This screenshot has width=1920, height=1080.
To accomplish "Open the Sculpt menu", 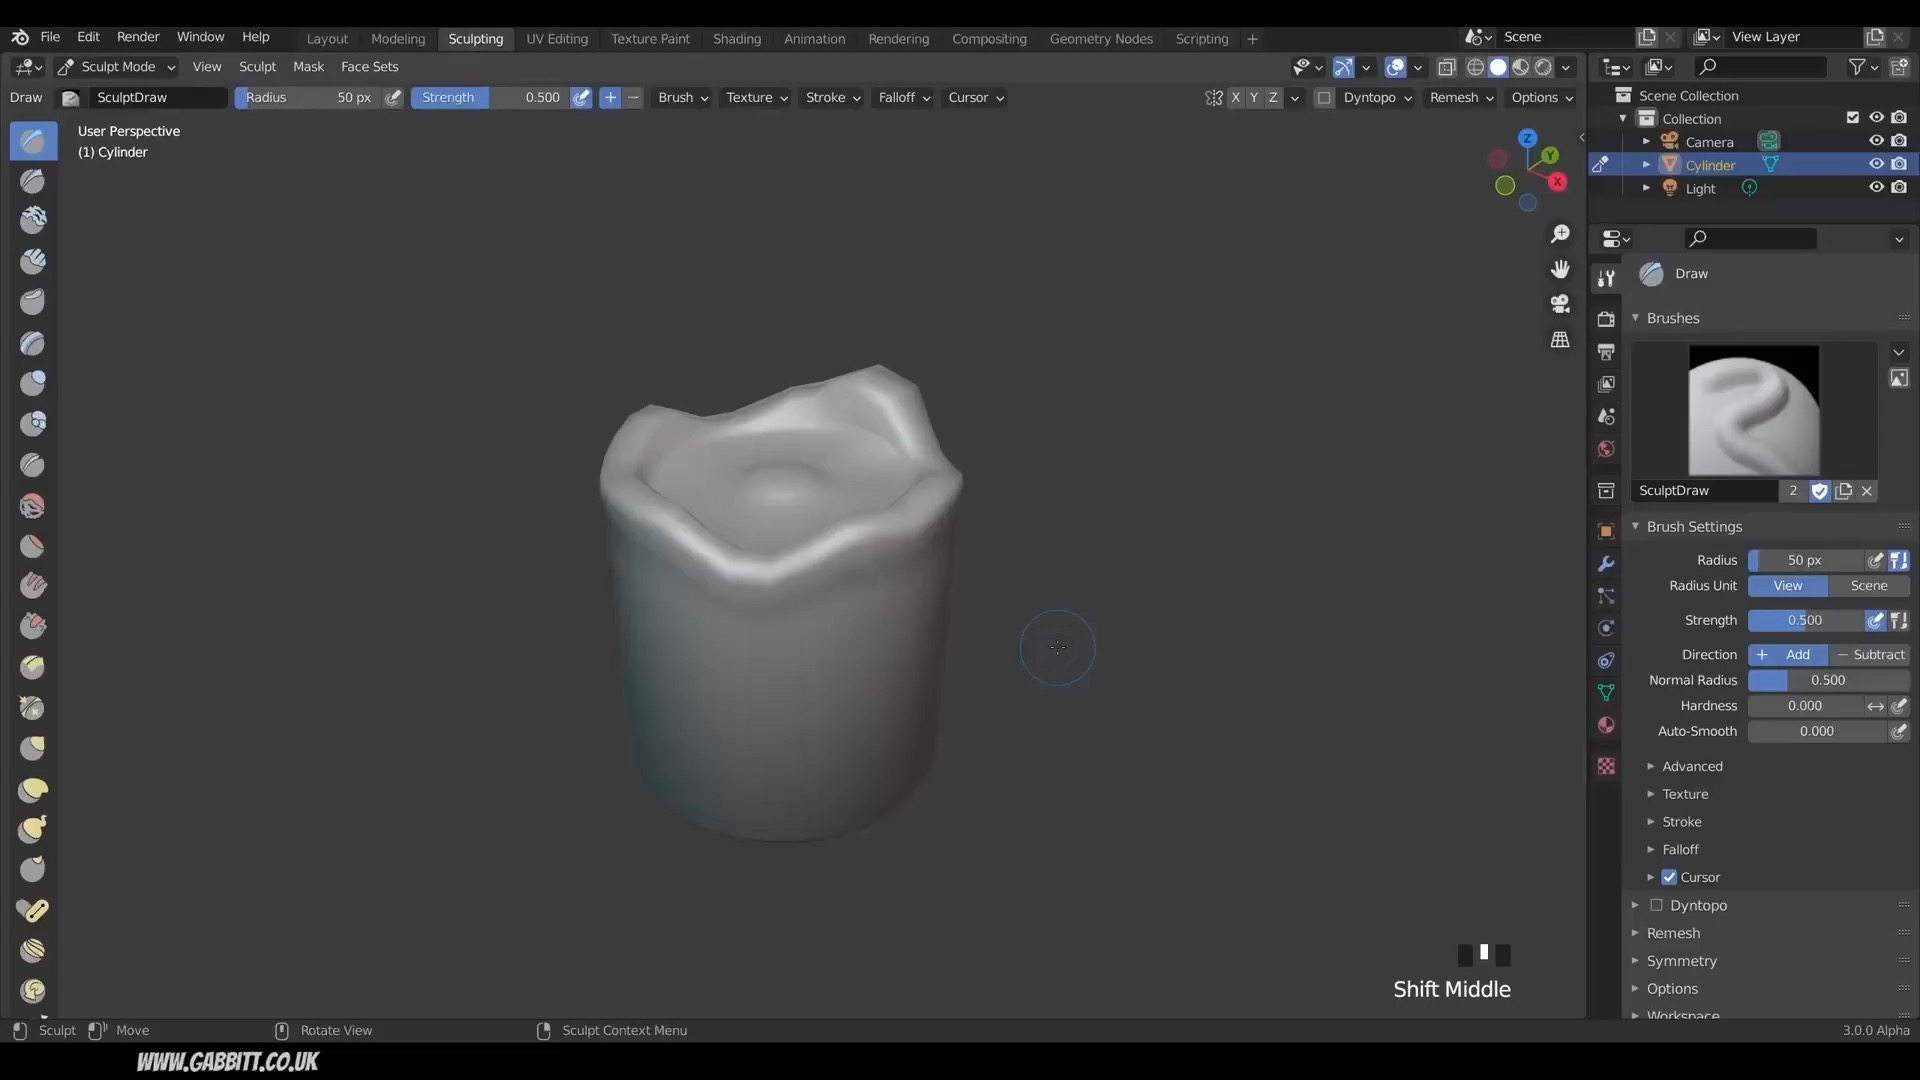I will 257,66.
